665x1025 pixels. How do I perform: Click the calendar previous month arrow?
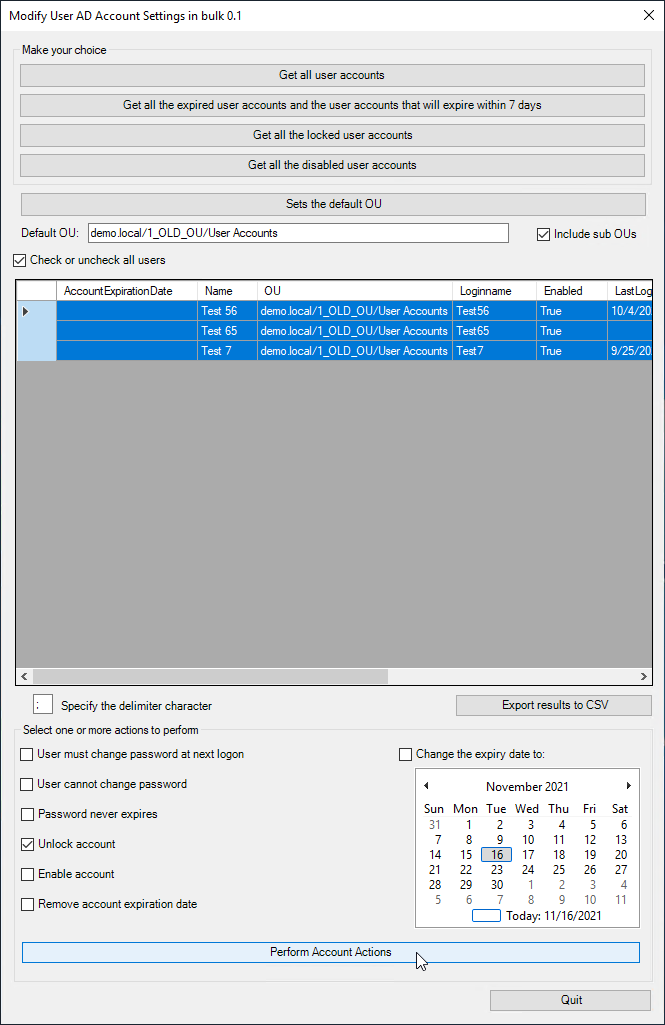(x=426, y=786)
